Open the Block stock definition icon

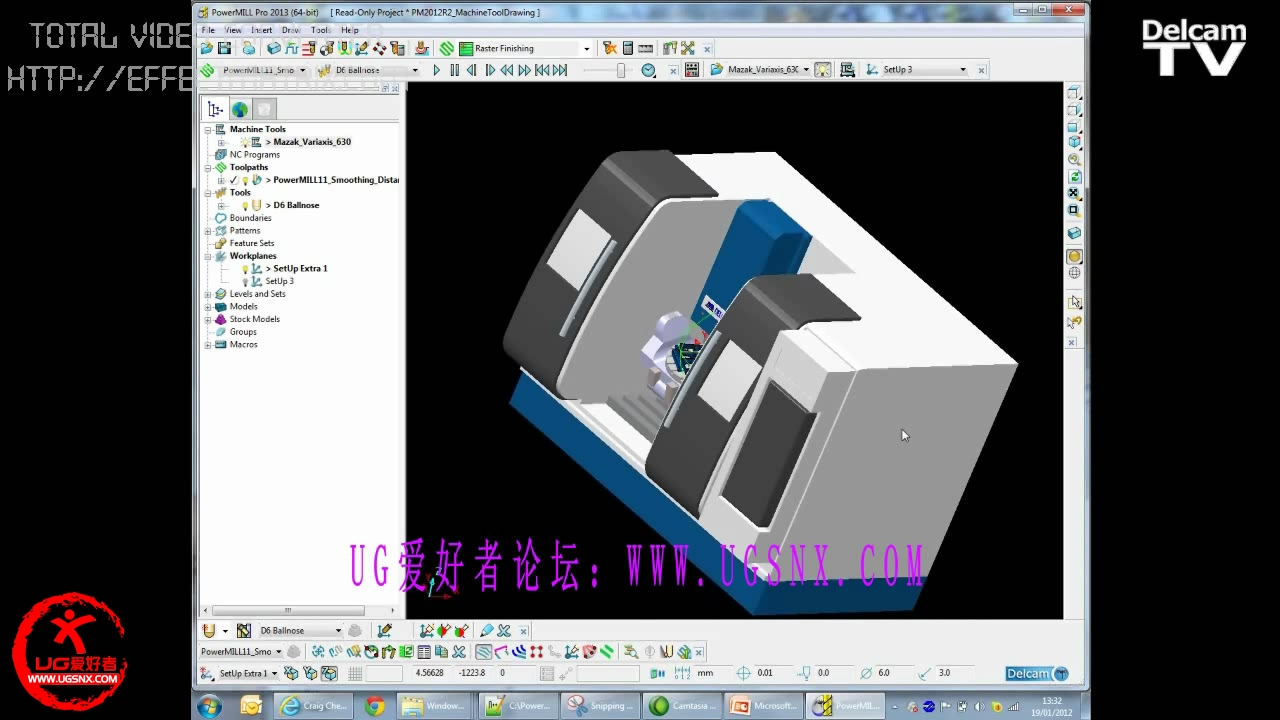(273, 48)
